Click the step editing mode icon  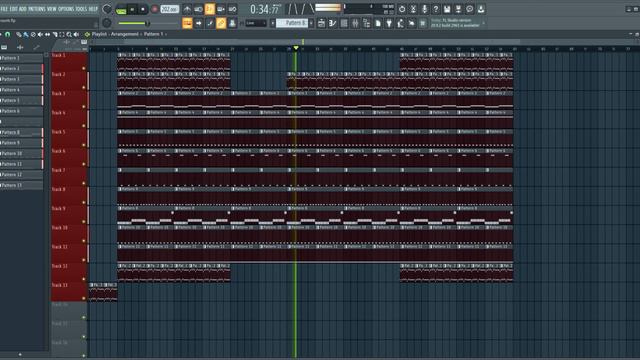click(210, 23)
